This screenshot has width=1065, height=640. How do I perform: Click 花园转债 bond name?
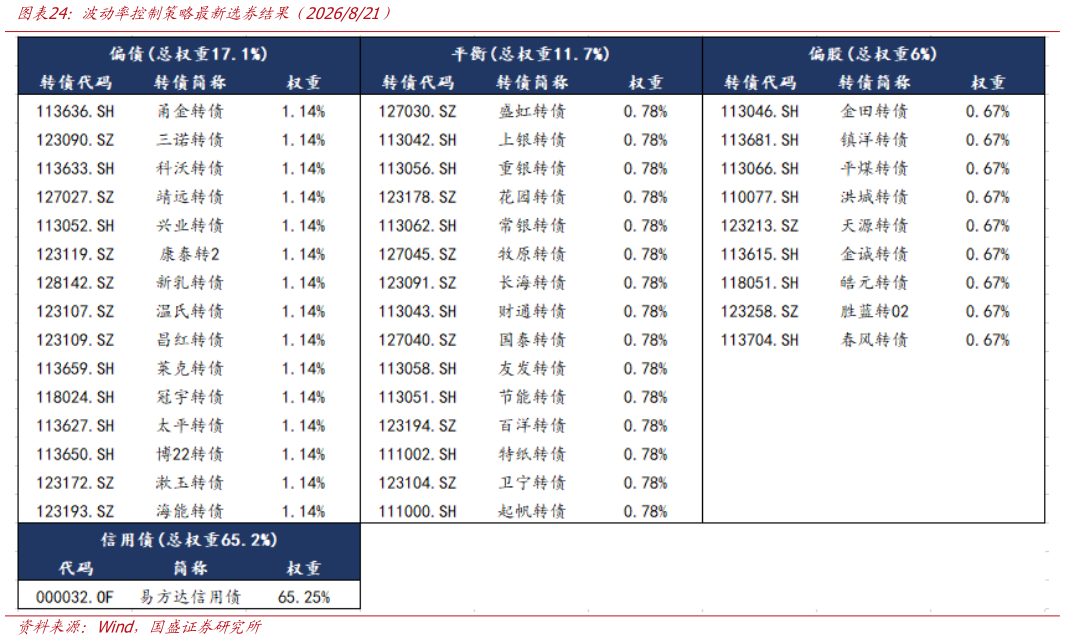[532, 197]
